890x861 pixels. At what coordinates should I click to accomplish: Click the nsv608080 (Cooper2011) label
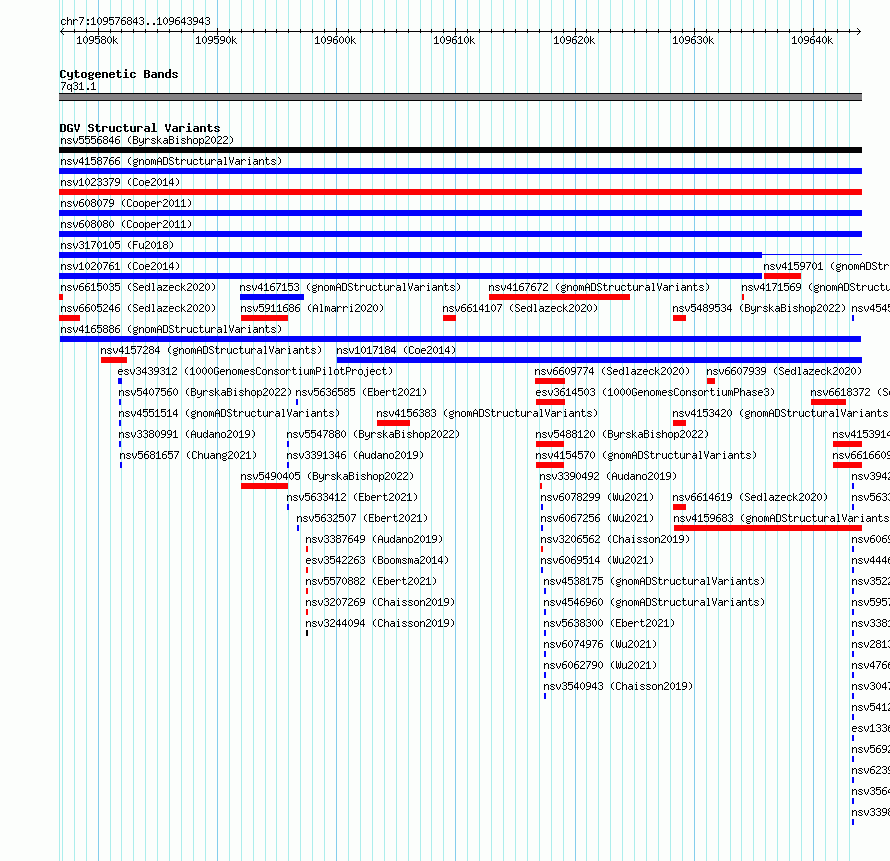[126, 224]
